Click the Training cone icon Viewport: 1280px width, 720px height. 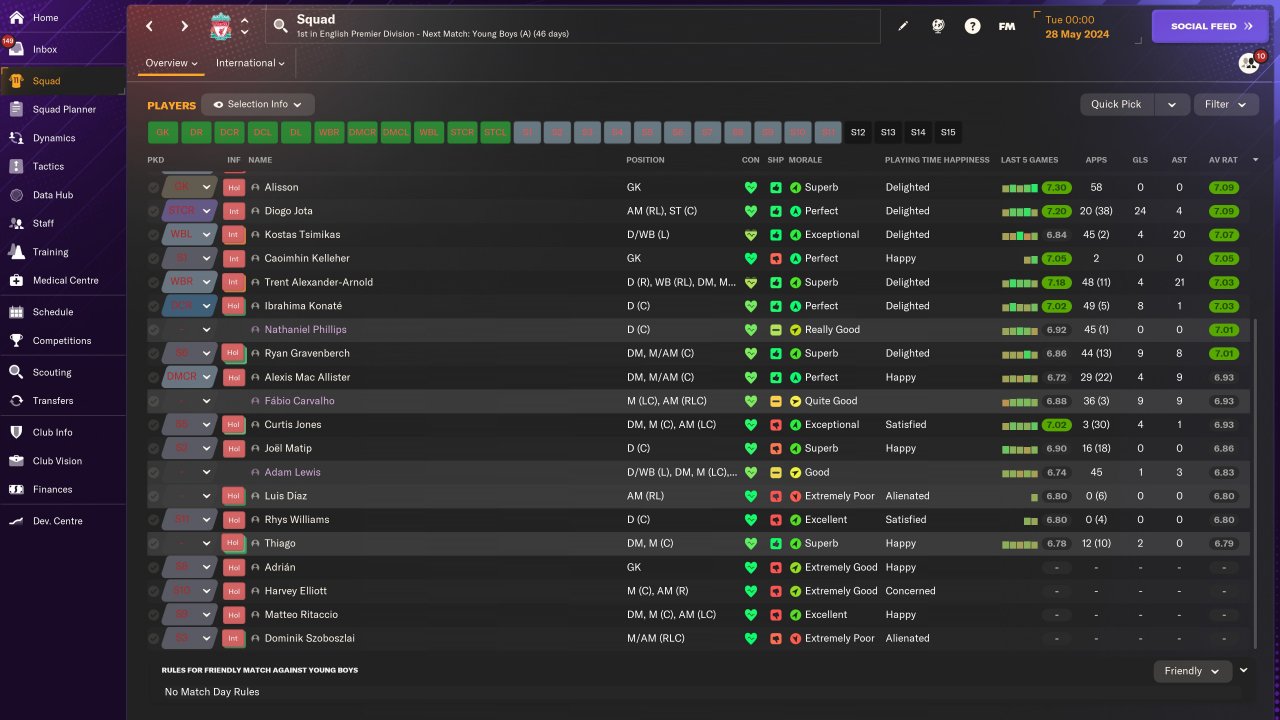click(x=16, y=252)
